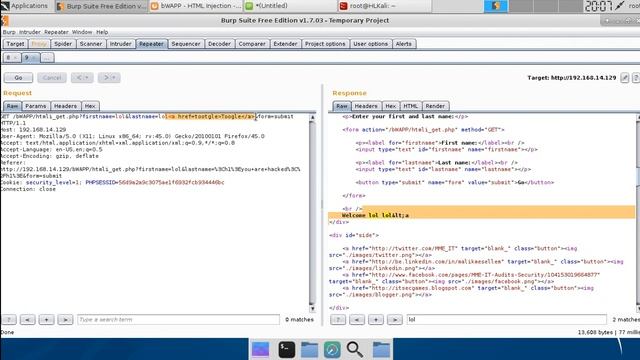Show the request Params tab
The image size is (640, 360).
(x=36, y=106)
